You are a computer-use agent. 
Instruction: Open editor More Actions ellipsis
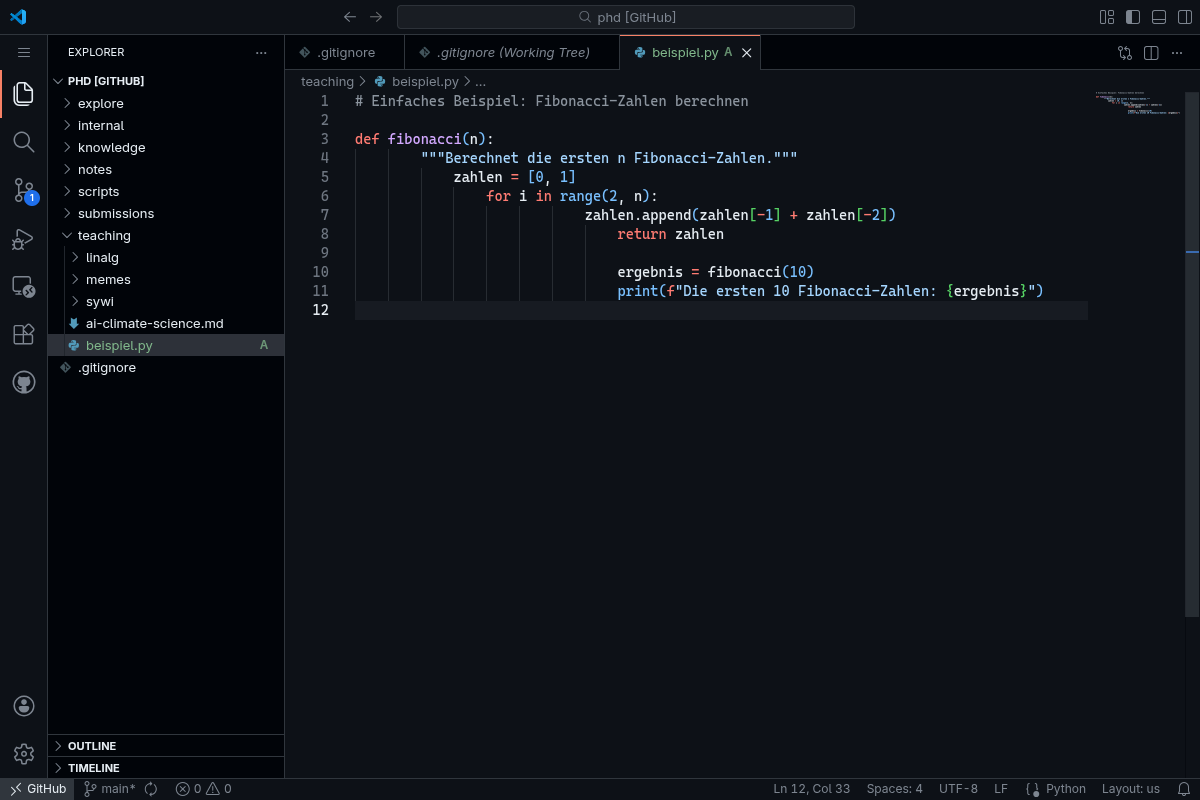coord(1177,53)
